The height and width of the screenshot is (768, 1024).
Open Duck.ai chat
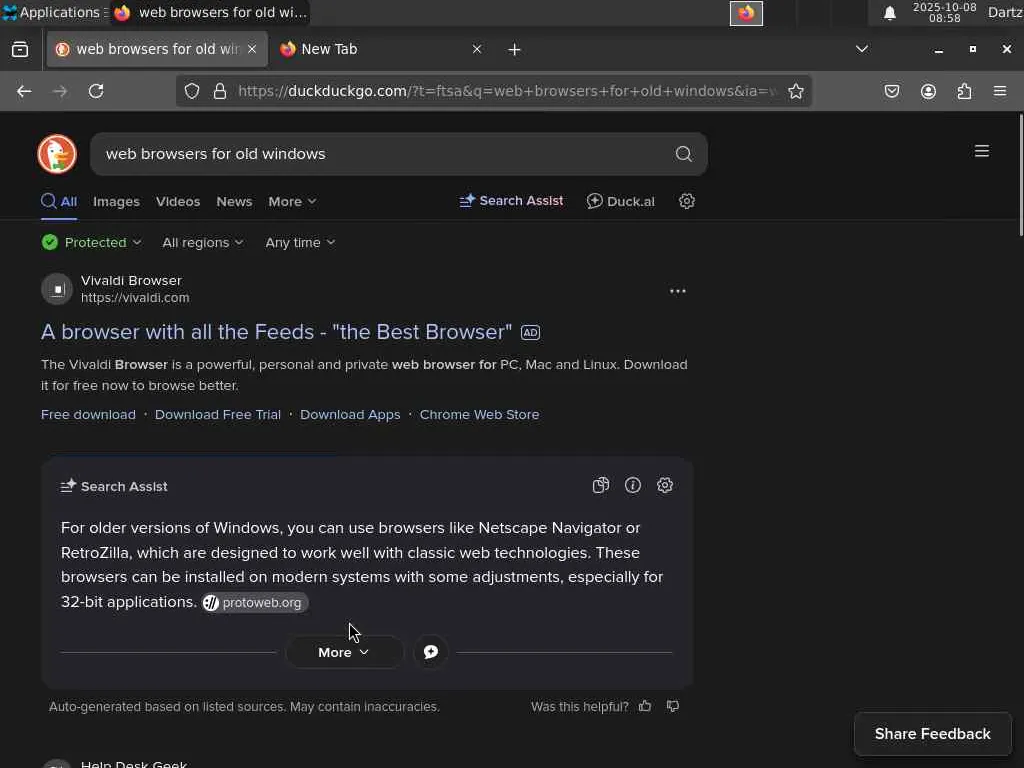coord(620,201)
